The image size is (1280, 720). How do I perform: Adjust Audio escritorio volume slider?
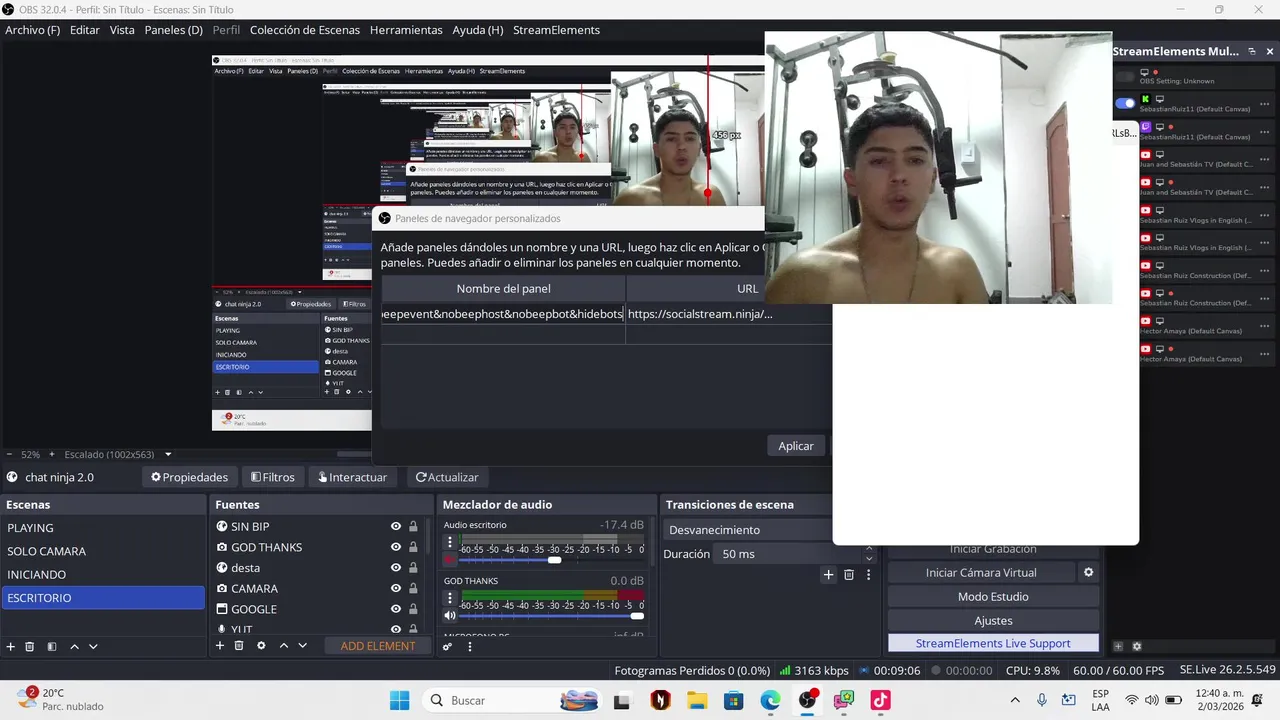click(553, 560)
